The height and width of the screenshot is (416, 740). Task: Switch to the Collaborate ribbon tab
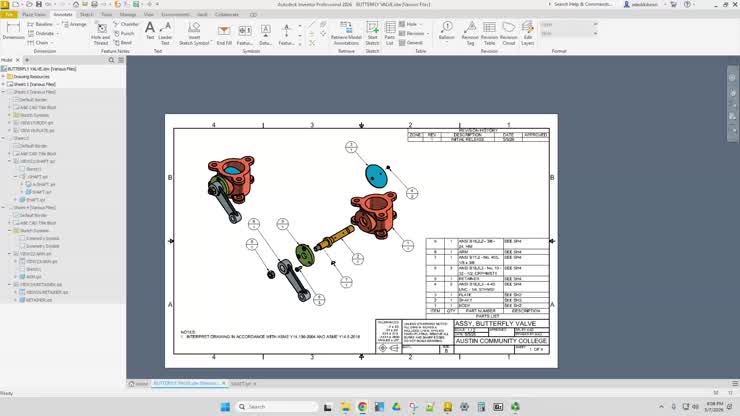pyautogui.click(x=227, y=15)
